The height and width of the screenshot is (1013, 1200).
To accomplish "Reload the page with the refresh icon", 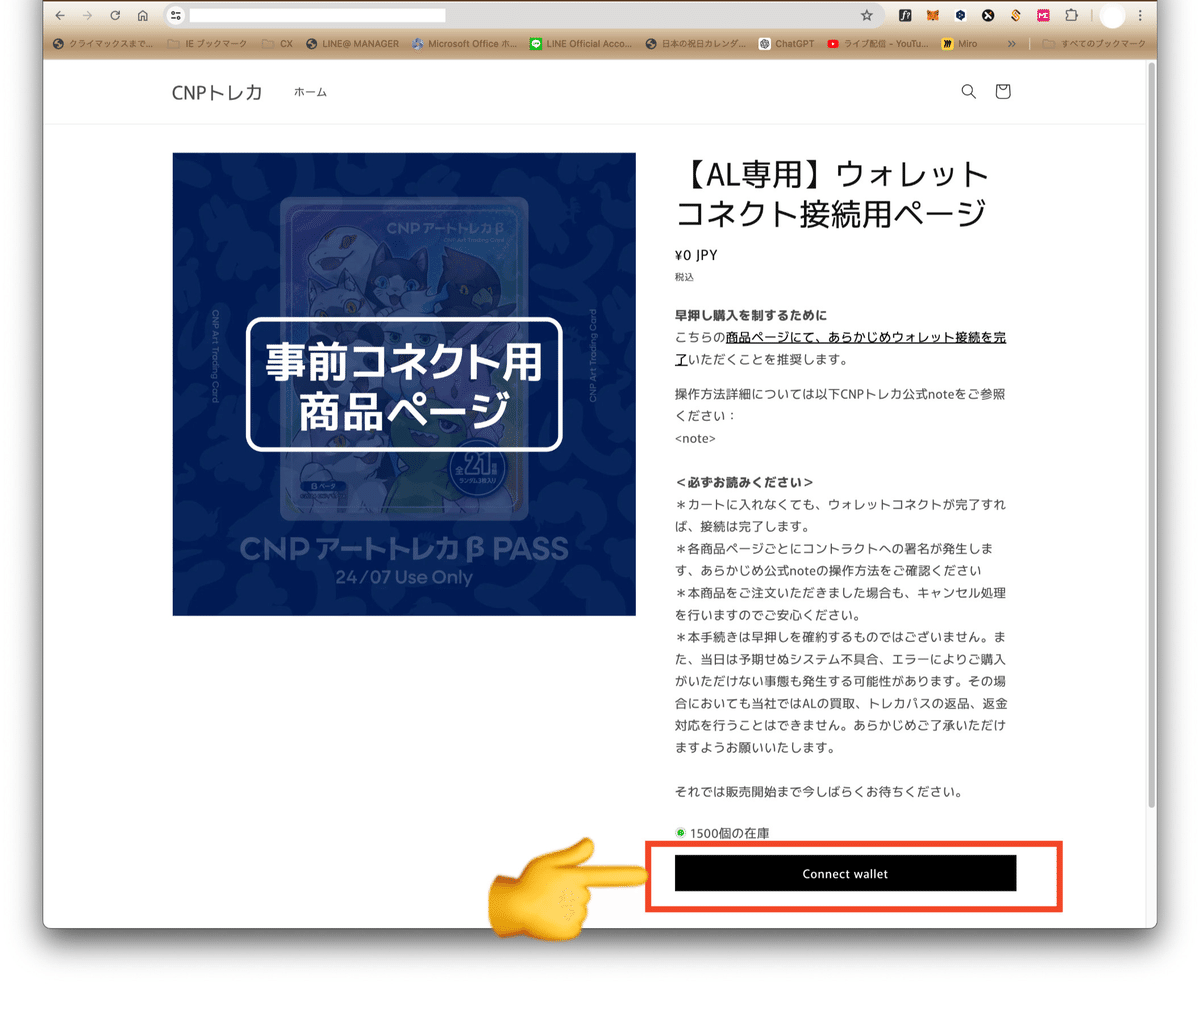I will [x=115, y=15].
